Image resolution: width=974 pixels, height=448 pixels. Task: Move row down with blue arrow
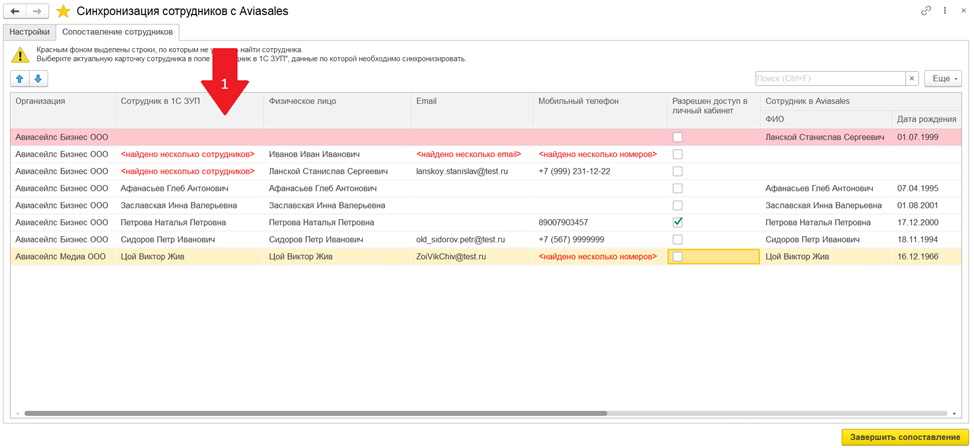pos(38,78)
